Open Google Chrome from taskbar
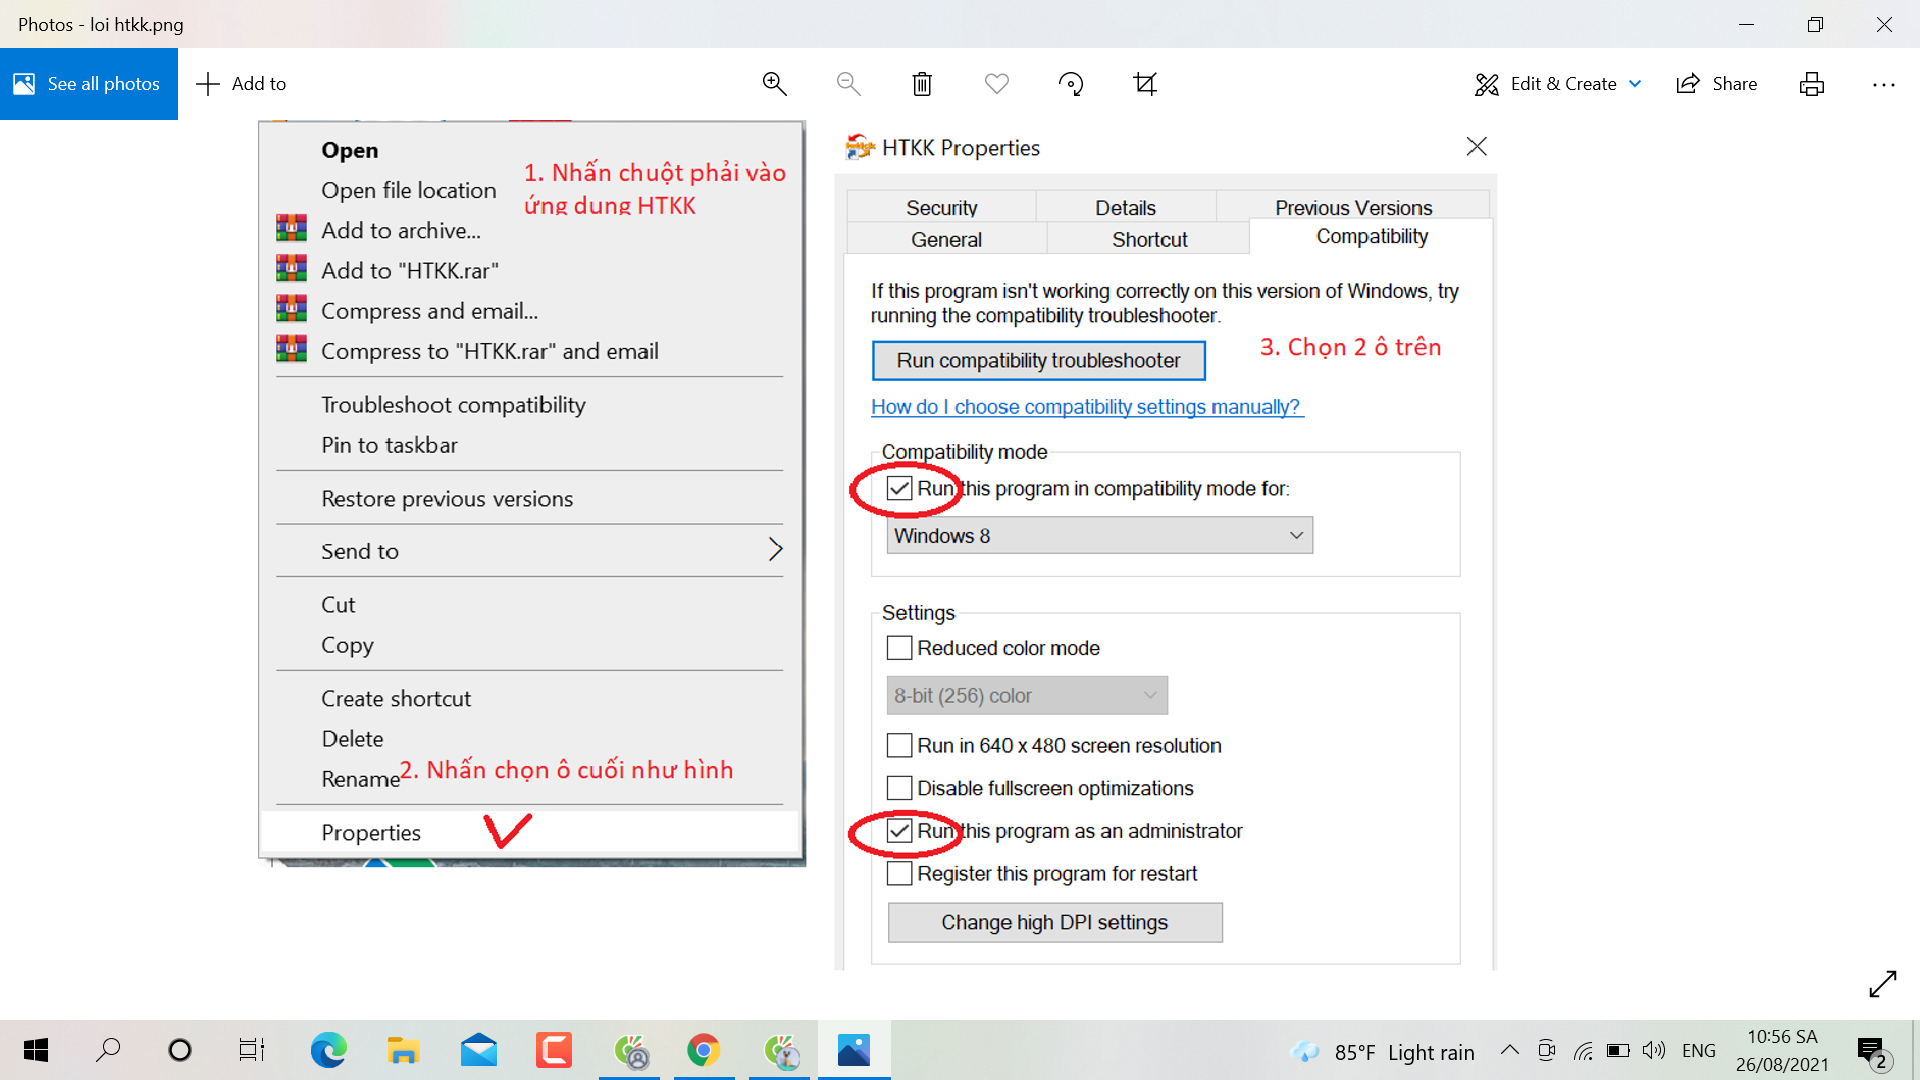Image resolution: width=1920 pixels, height=1080 pixels. (x=704, y=1050)
